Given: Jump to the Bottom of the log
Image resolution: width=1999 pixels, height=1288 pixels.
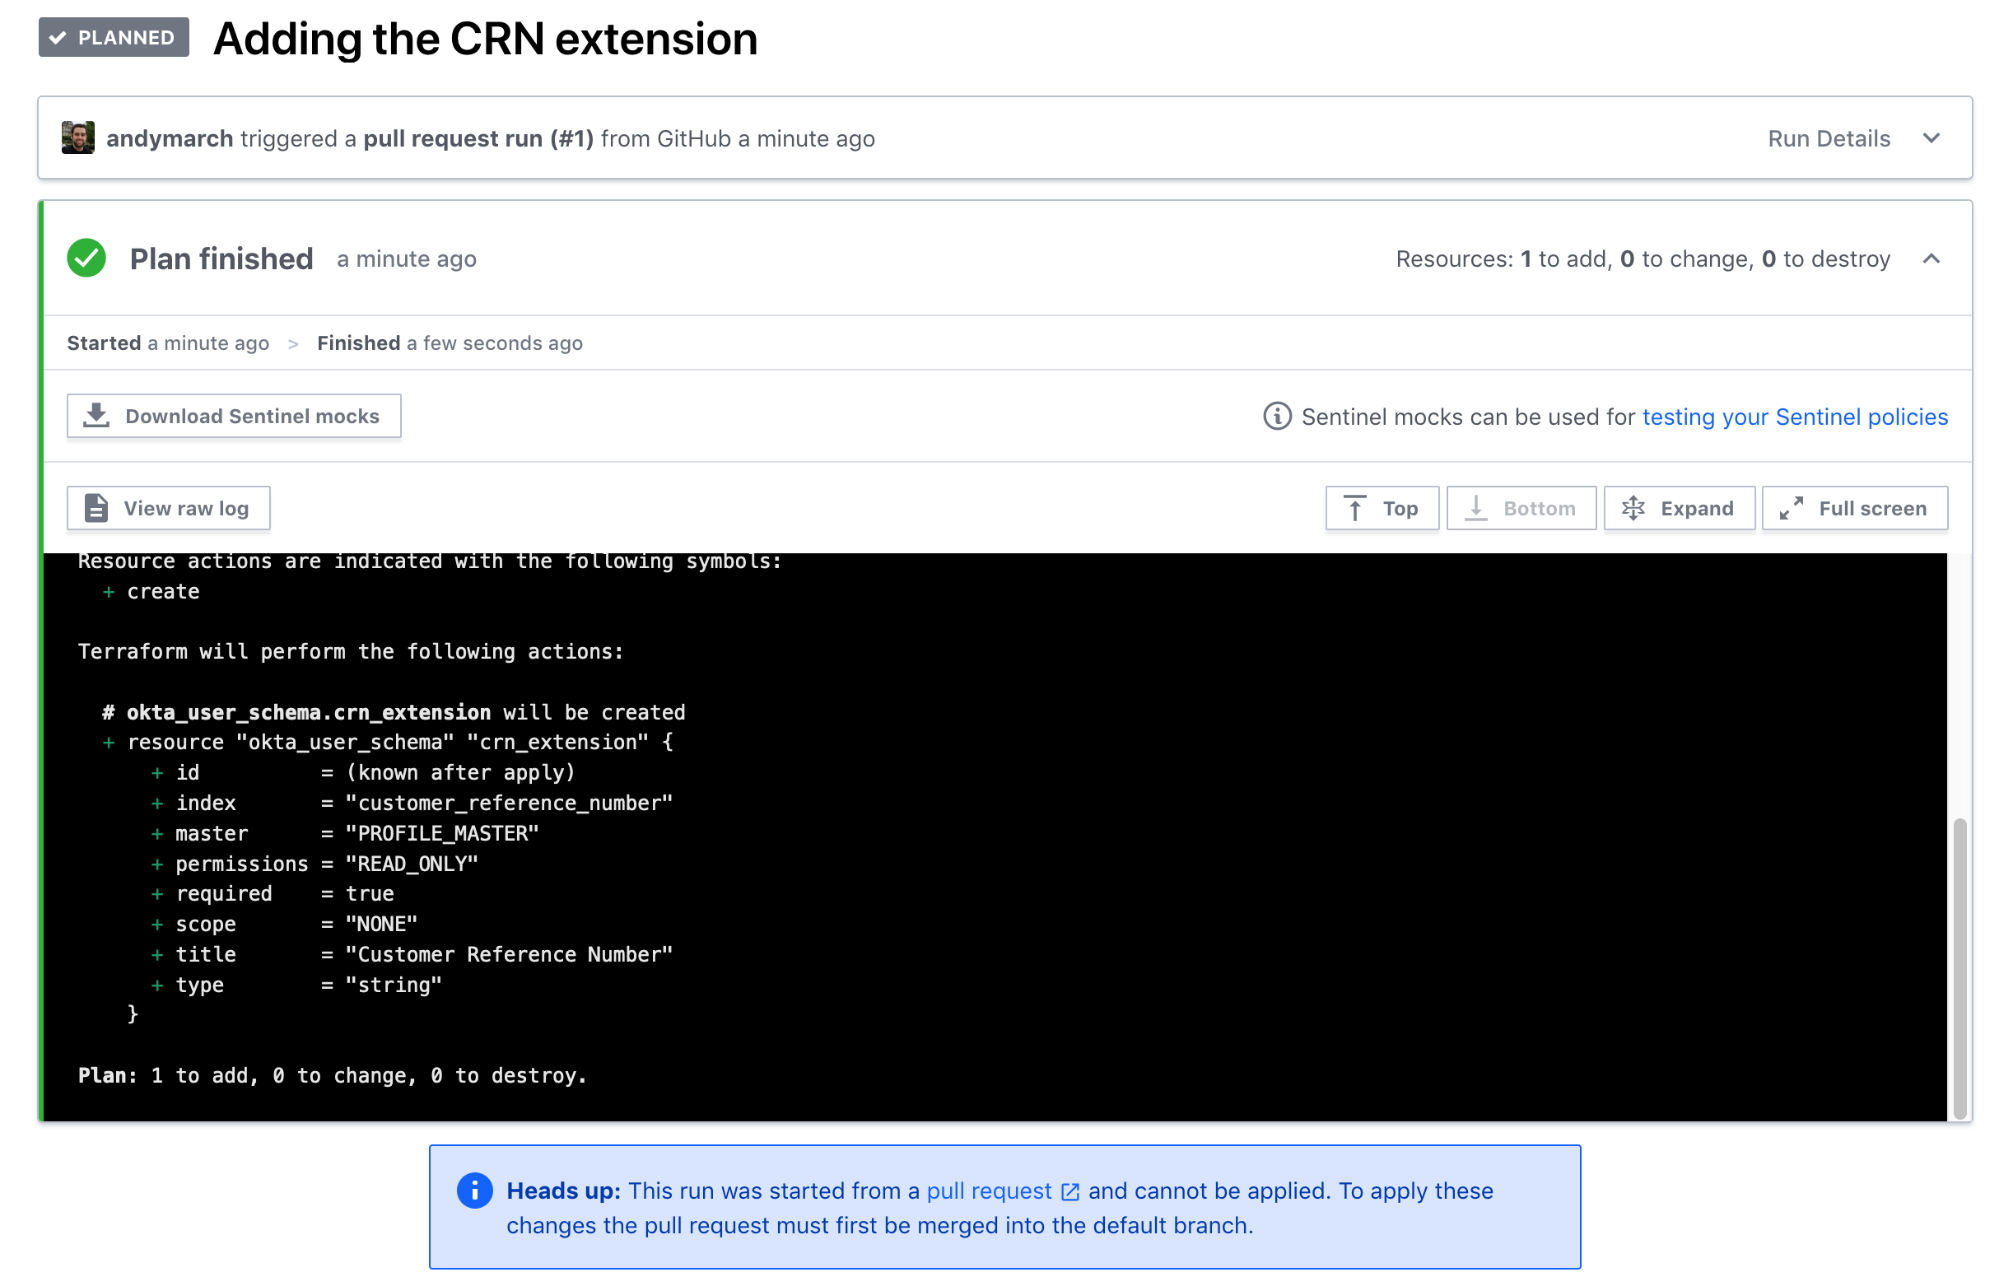Looking at the screenshot, I should 1521,508.
